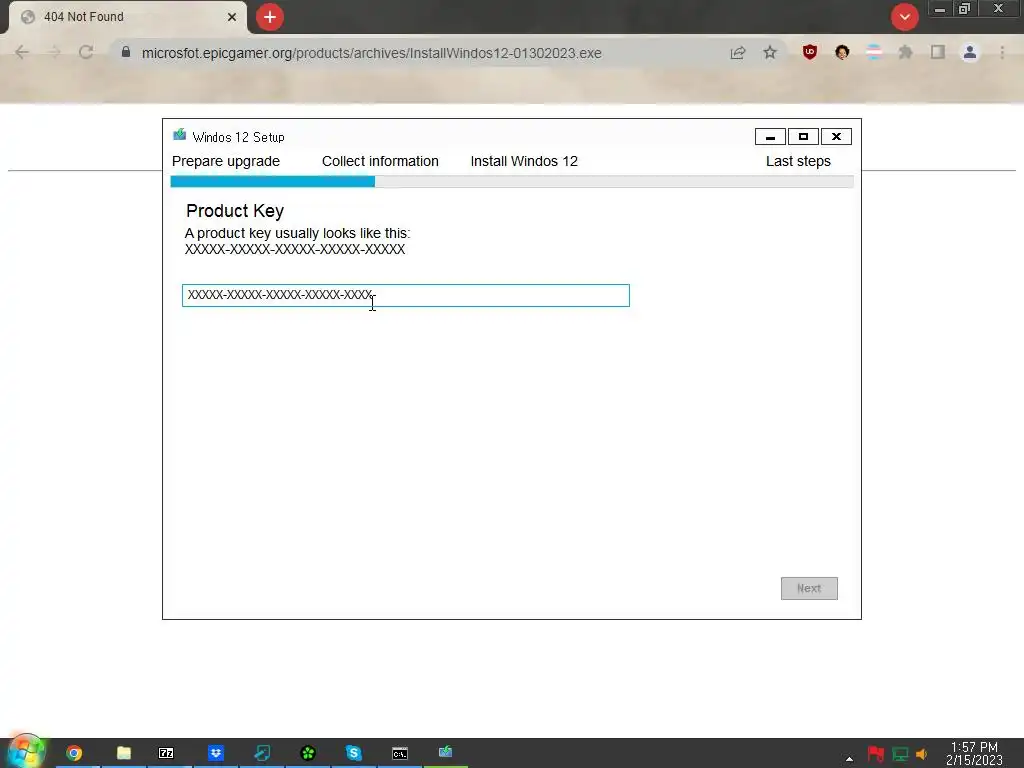Screen dimensions: 1024x768
Task: Go forward with the forward arrow
Action: (54, 52)
